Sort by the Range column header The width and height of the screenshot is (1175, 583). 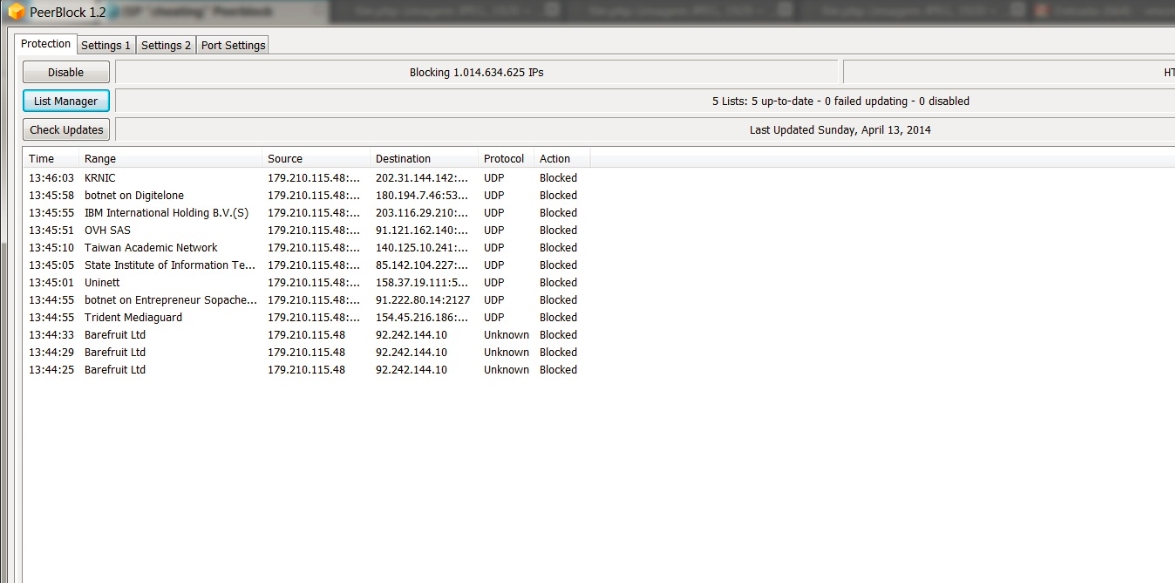[x=170, y=158]
